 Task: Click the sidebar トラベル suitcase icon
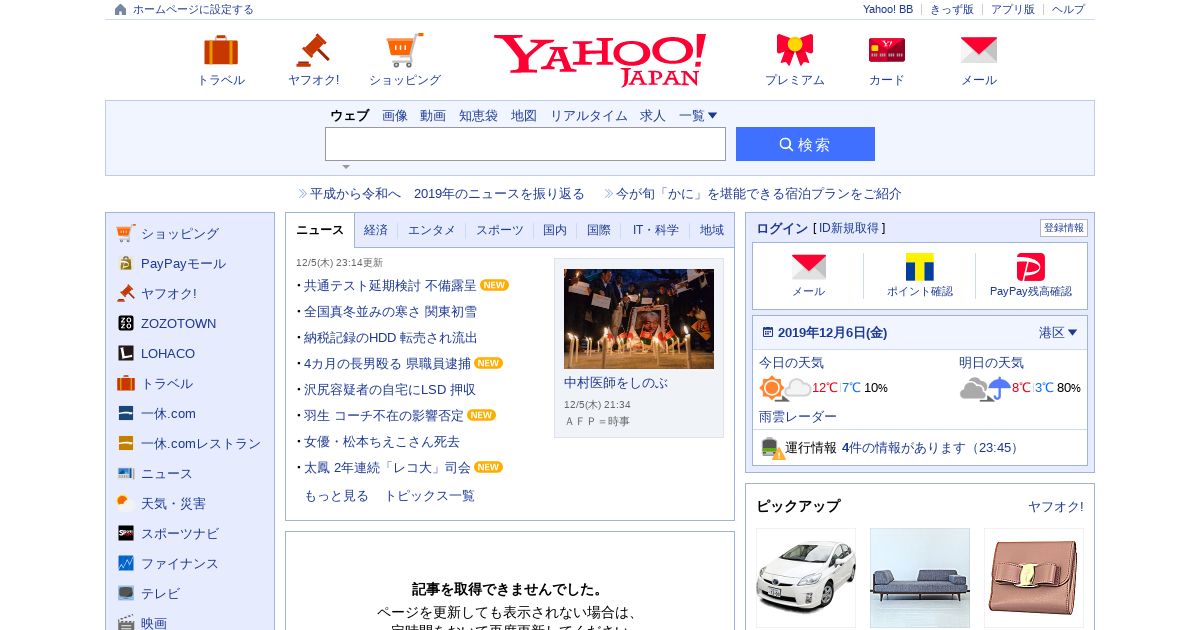[125, 383]
